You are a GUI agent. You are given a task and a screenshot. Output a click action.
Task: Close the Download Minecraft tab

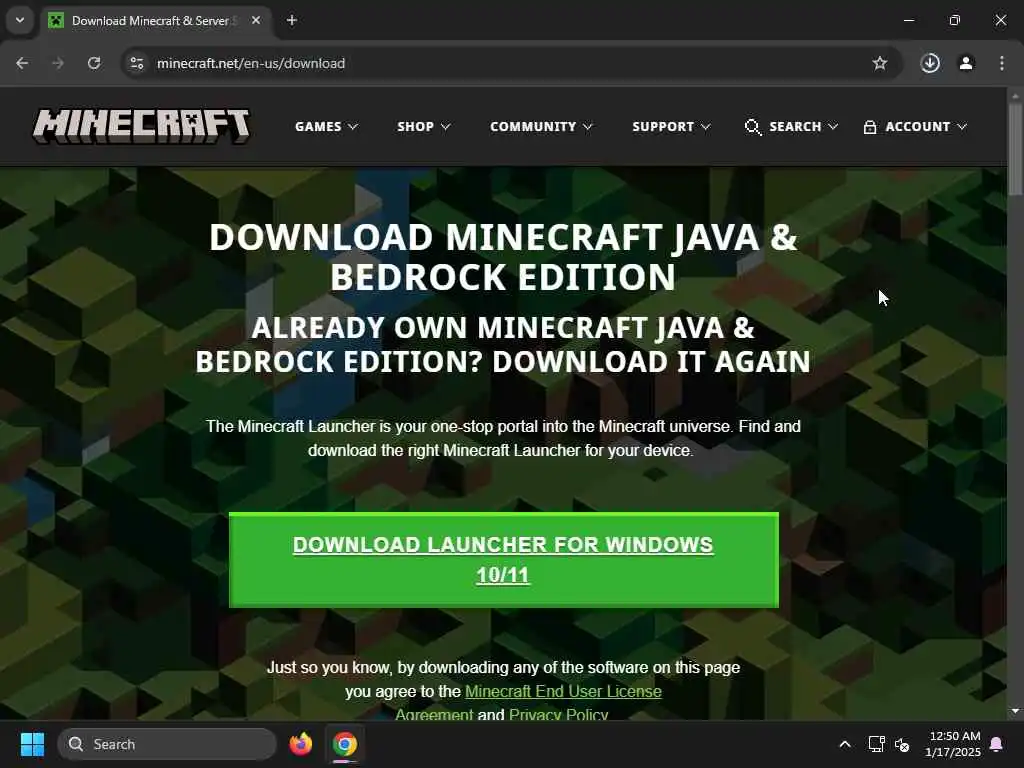point(256,20)
